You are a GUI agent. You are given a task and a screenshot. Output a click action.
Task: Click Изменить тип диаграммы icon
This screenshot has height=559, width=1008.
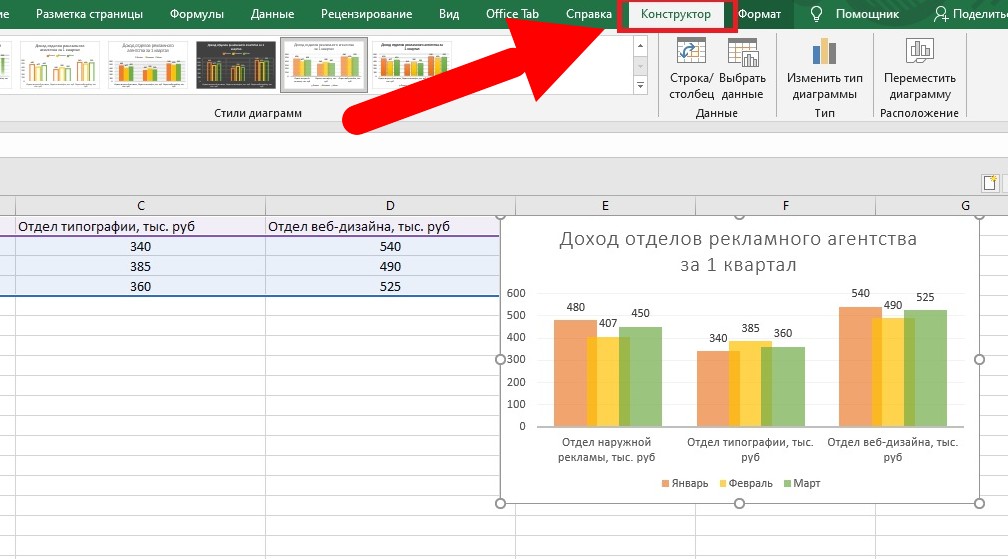click(x=824, y=52)
